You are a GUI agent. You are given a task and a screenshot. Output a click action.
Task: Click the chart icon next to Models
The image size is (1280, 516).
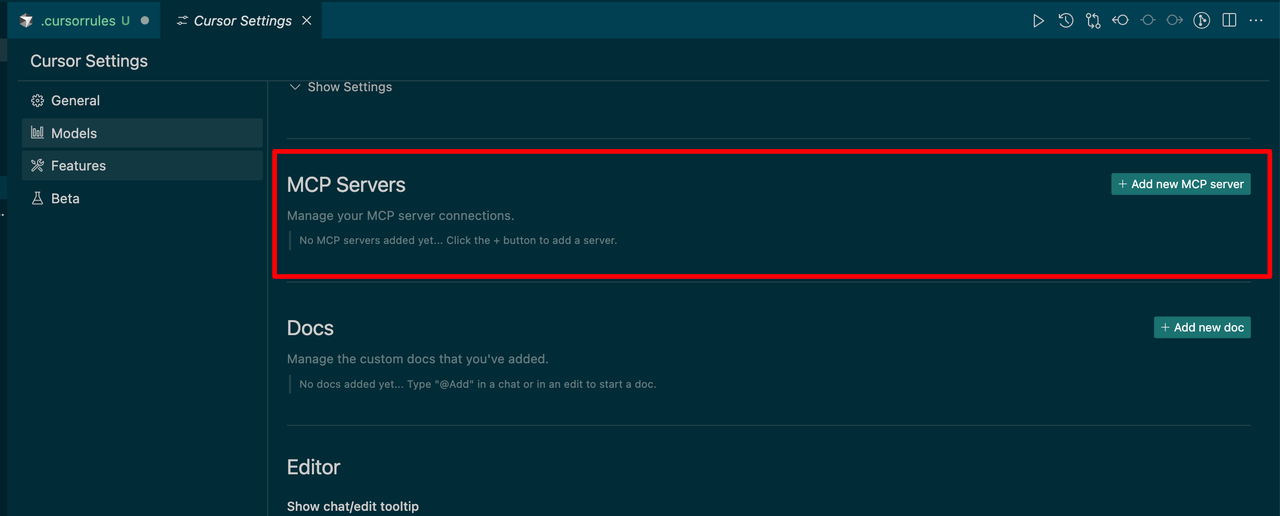tap(37, 133)
